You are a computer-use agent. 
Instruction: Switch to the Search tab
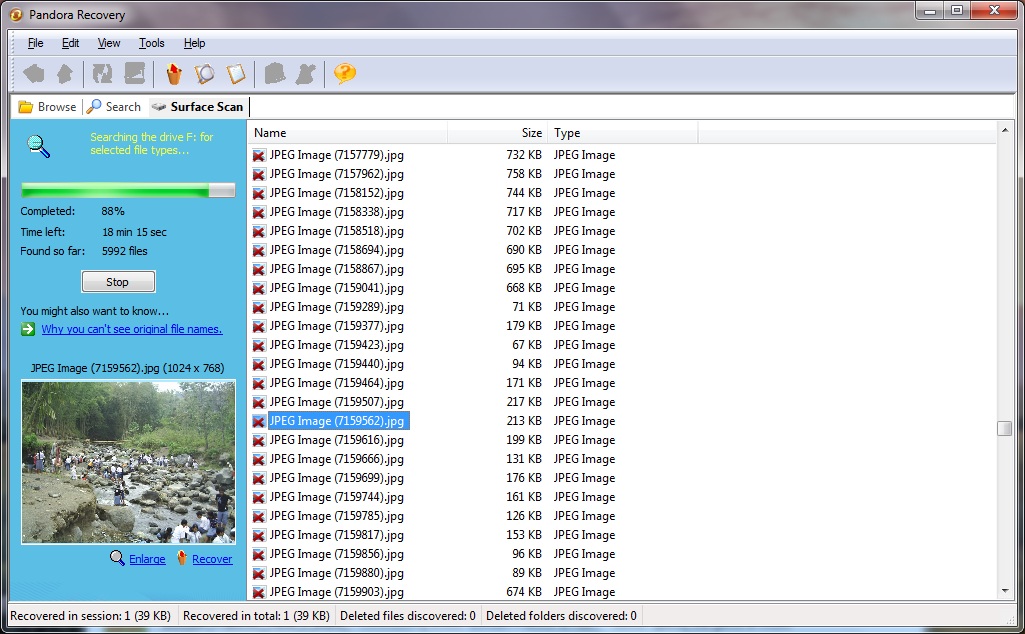click(113, 107)
